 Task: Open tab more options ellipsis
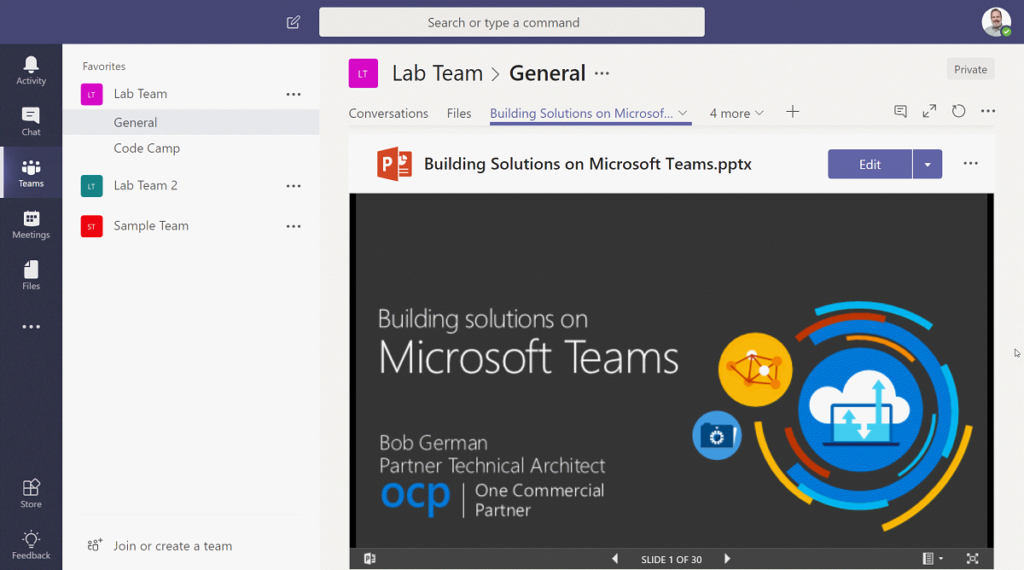click(x=988, y=111)
